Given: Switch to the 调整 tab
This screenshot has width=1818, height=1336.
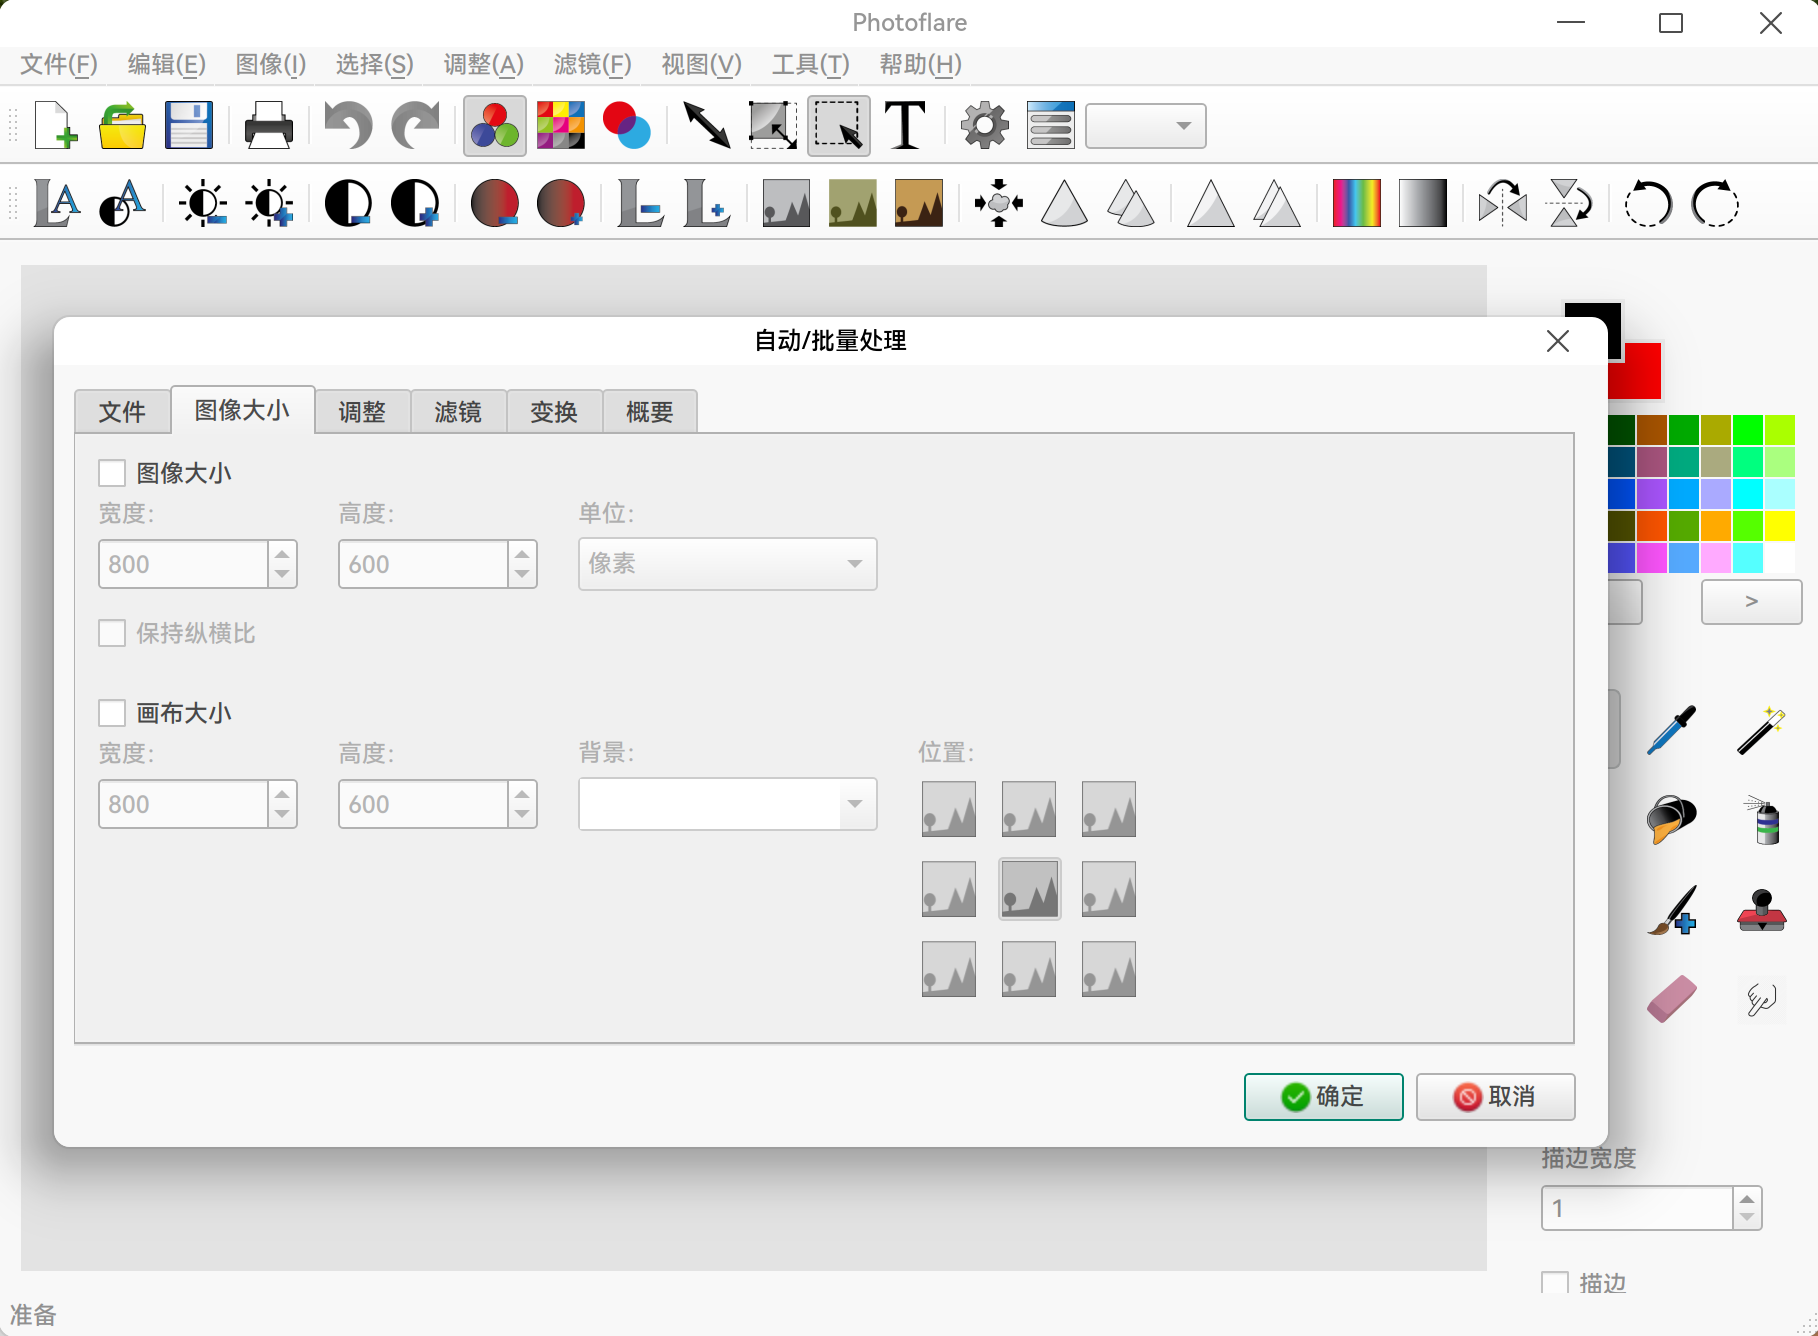Looking at the screenshot, I should tap(362, 412).
